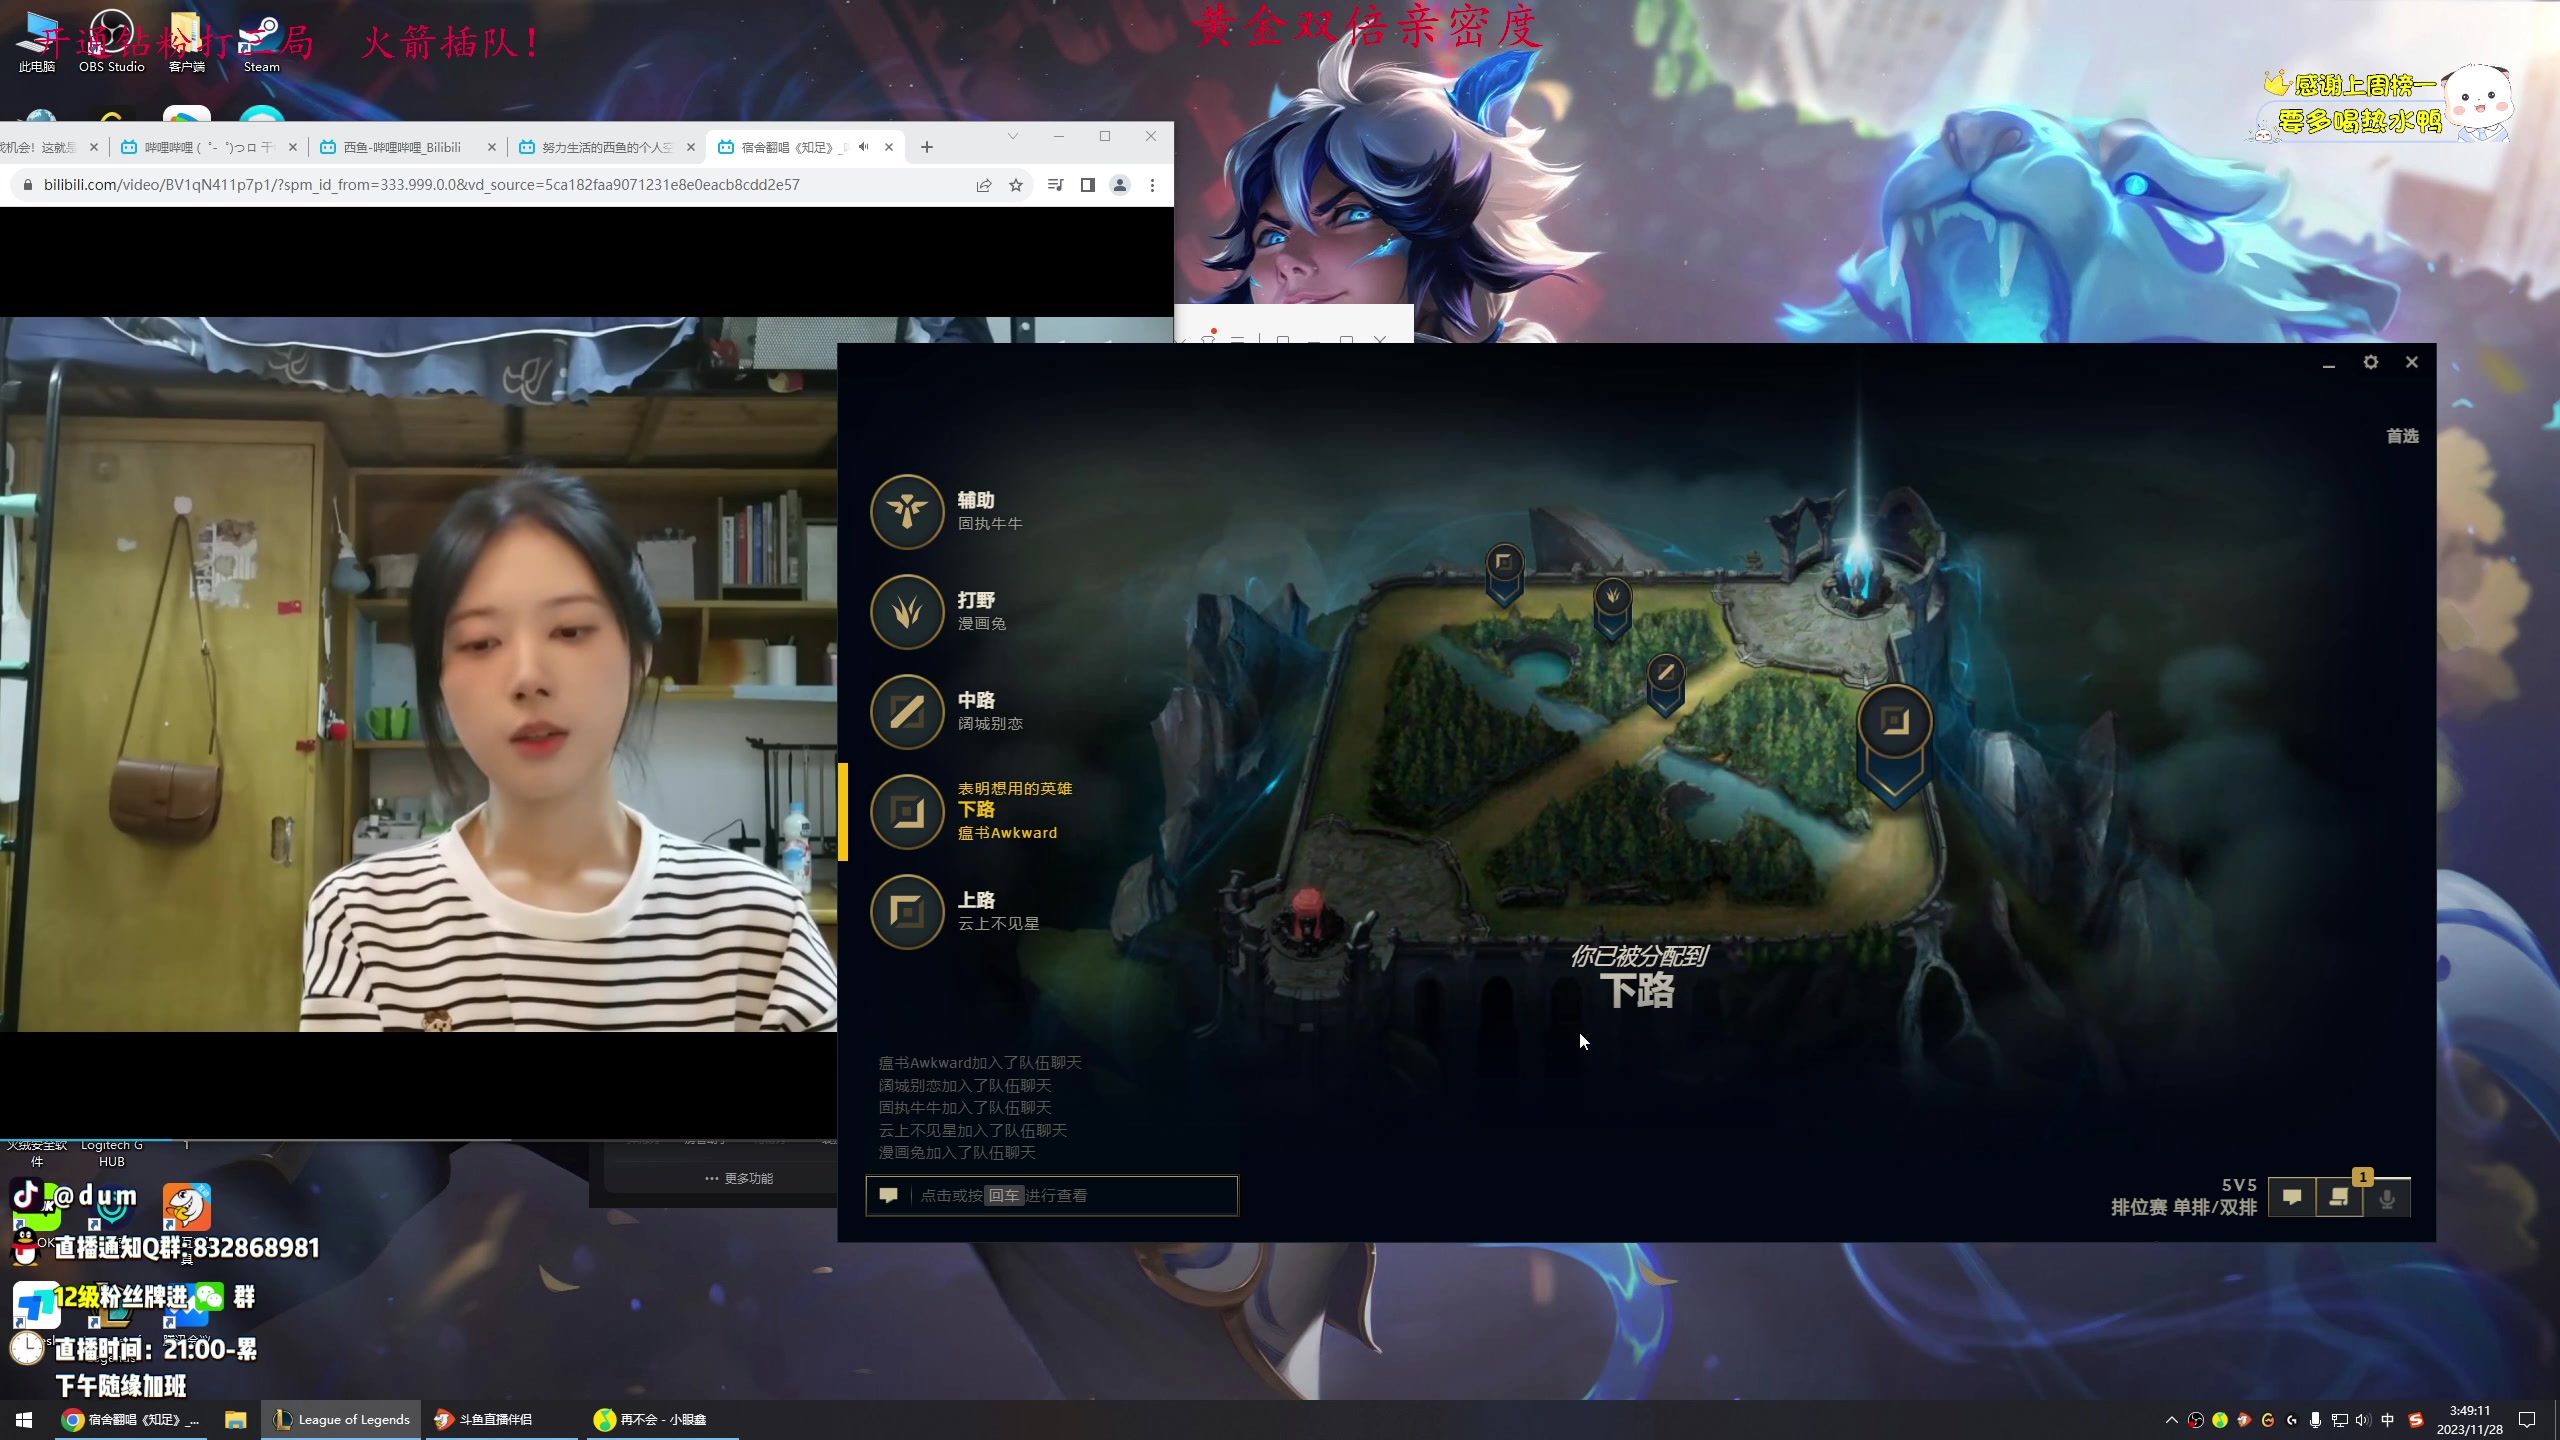Select the 中路 mid lane role icon
The width and height of the screenshot is (2560, 1440).
pos(907,711)
